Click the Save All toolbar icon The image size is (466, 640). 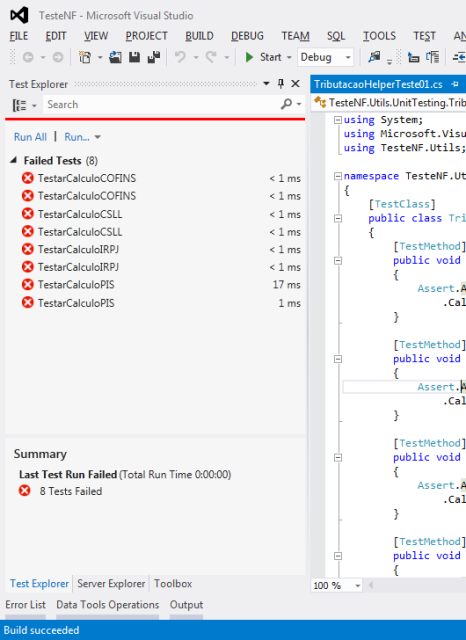[x=154, y=57]
